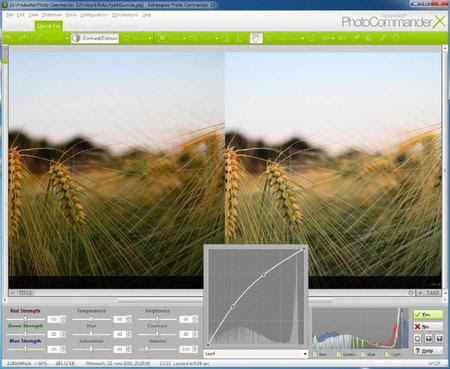Click the half-circle contrast icon beside Contrast/Colours

[x=76, y=38]
